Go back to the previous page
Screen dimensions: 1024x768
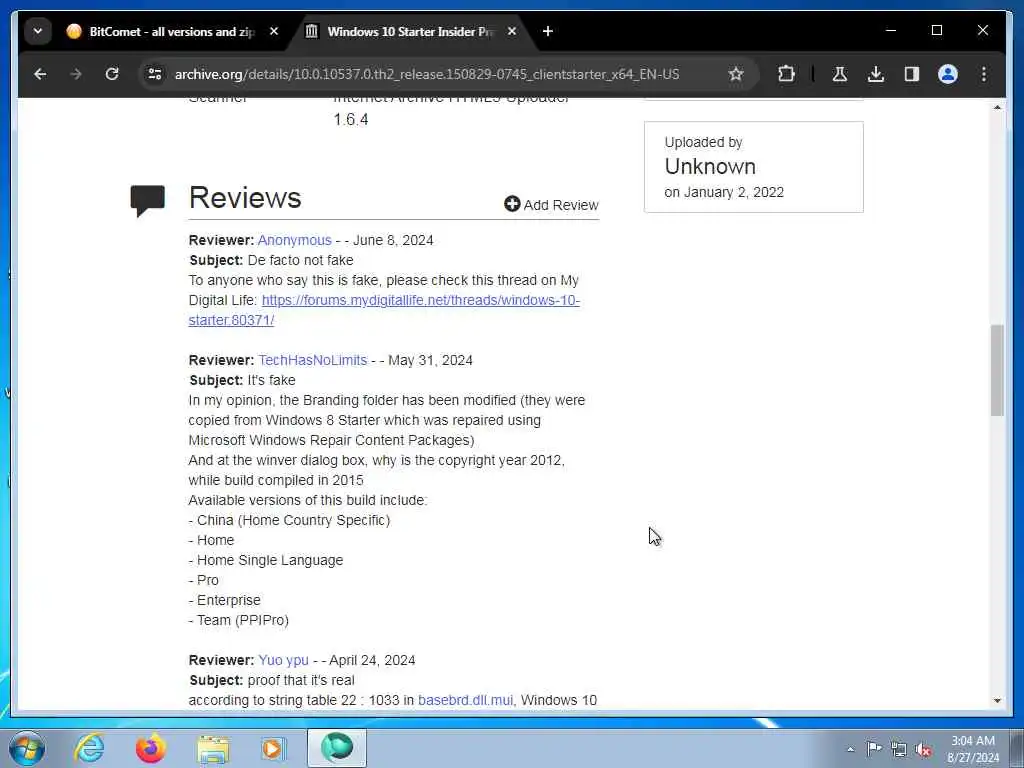[40, 74]
